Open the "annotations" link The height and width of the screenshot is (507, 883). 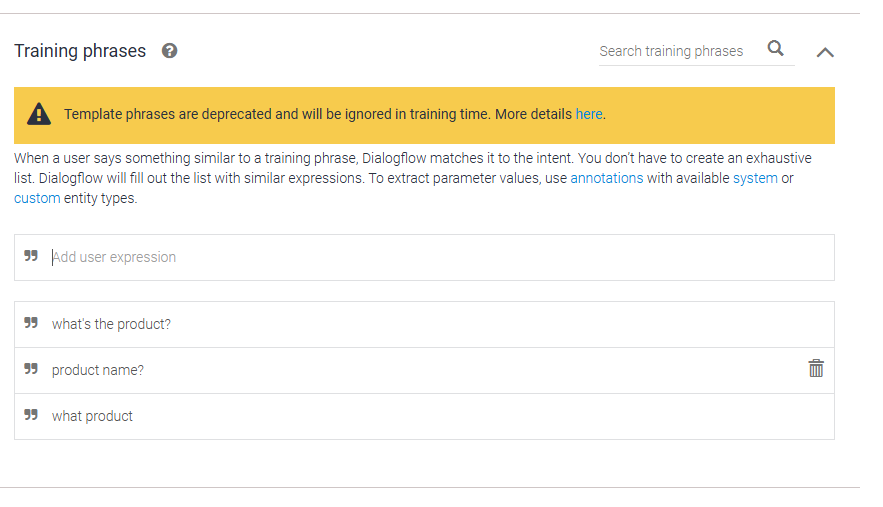607,178
